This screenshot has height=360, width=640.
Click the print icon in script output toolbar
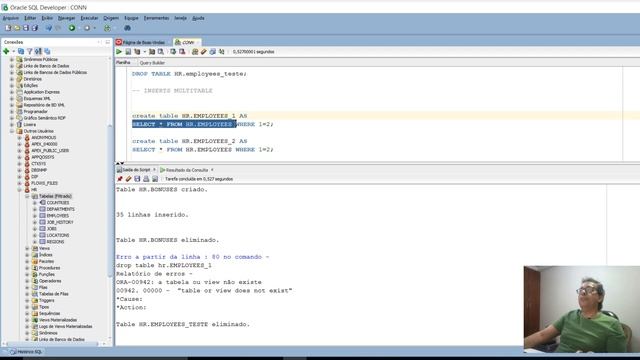[147, 179]
